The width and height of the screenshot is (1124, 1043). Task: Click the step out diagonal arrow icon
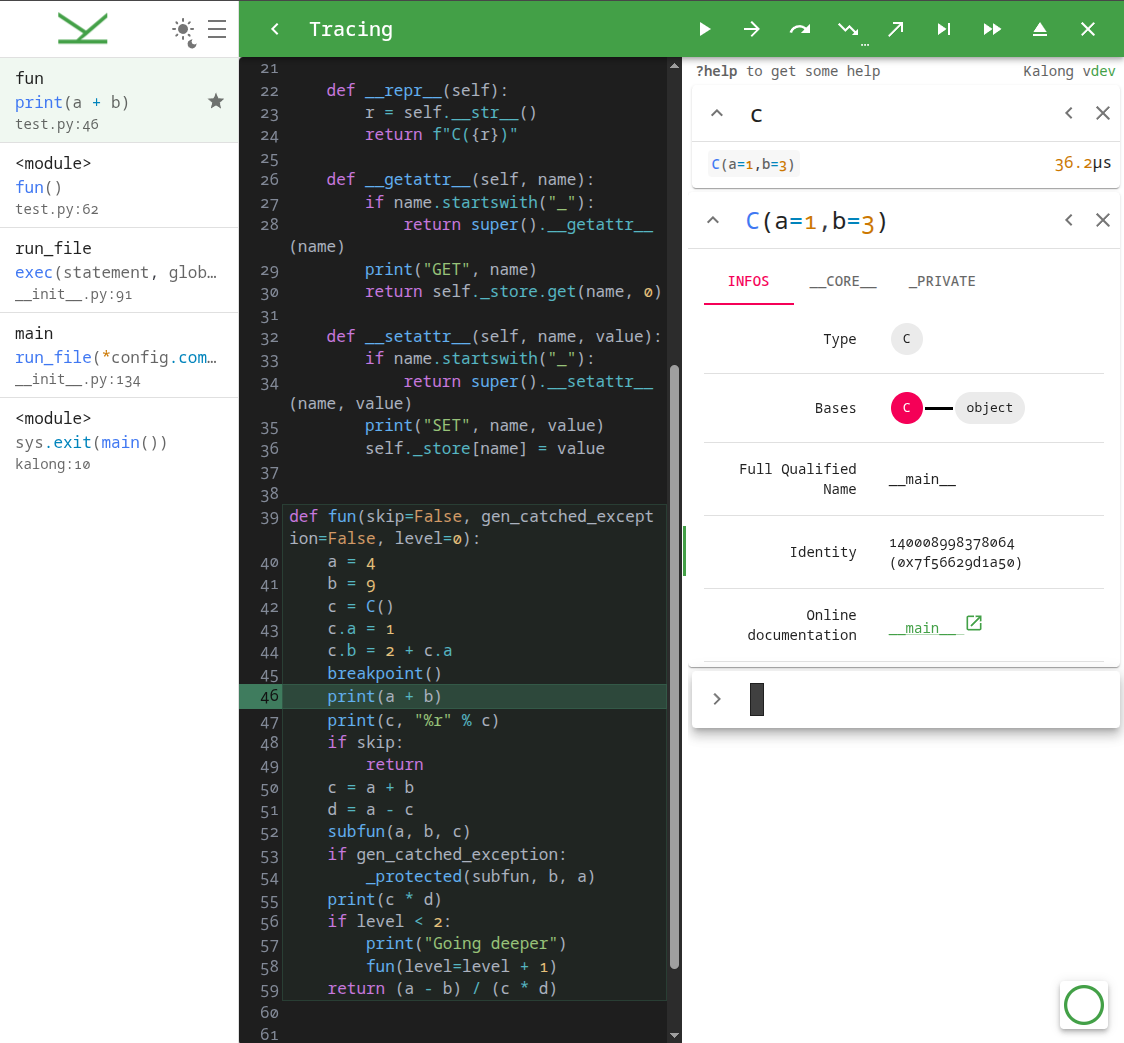coord(895,29)
